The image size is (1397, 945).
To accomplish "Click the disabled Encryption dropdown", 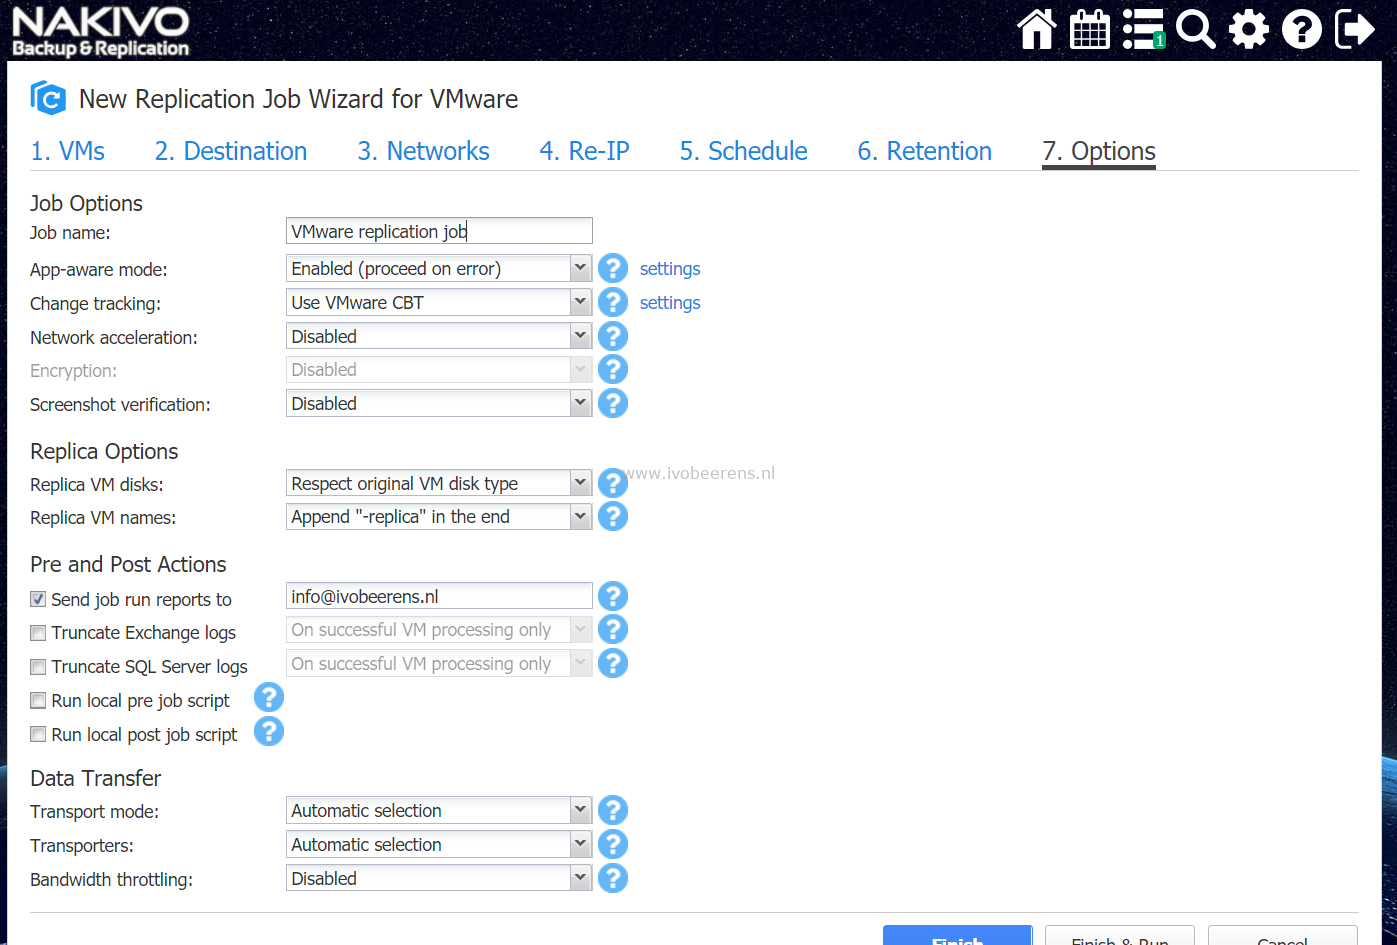I will point(439,369).
